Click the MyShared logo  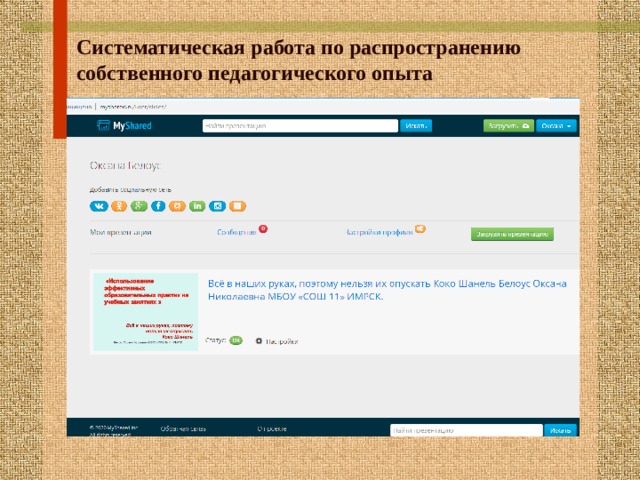[124, 126]
